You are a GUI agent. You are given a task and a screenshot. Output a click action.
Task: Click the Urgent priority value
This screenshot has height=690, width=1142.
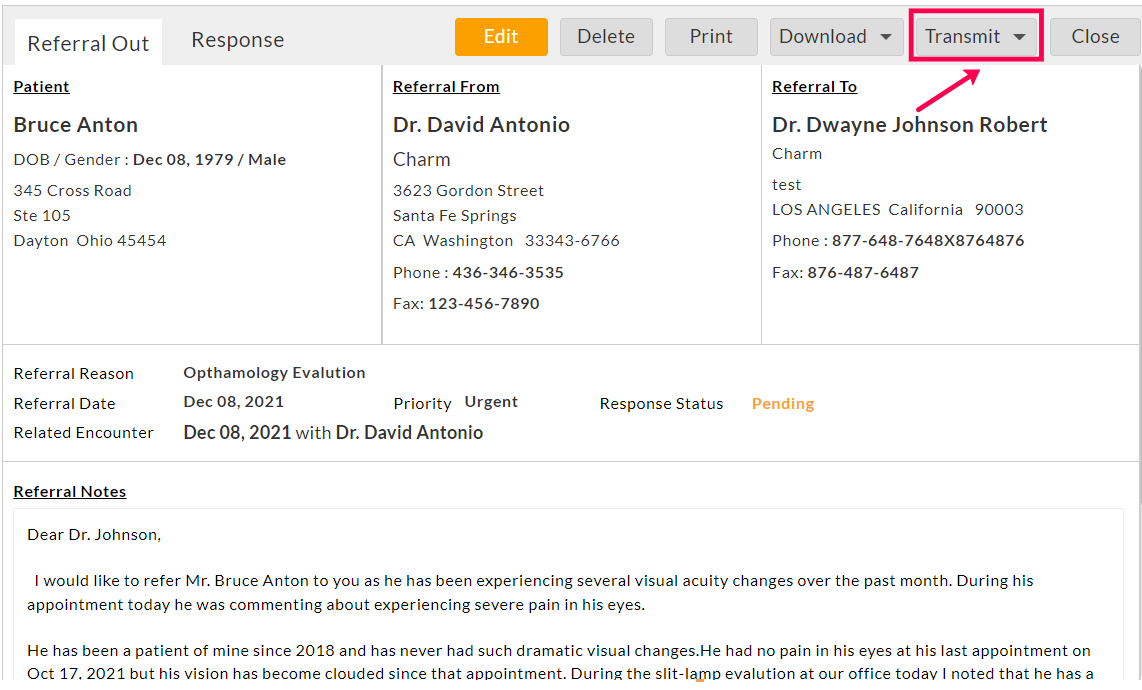[x=491, y=402]
